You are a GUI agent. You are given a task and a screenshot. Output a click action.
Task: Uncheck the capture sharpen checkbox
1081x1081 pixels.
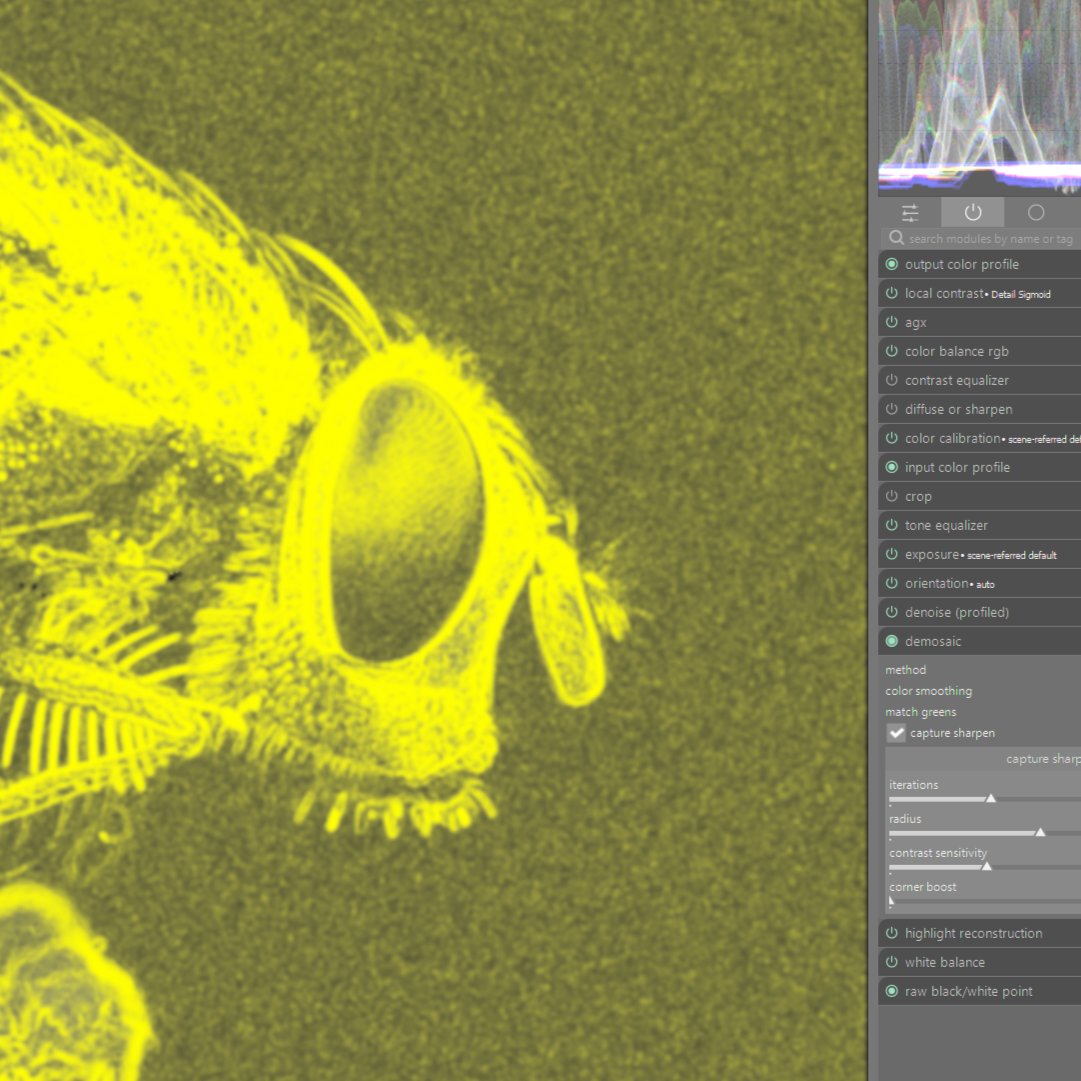(897, 733)
